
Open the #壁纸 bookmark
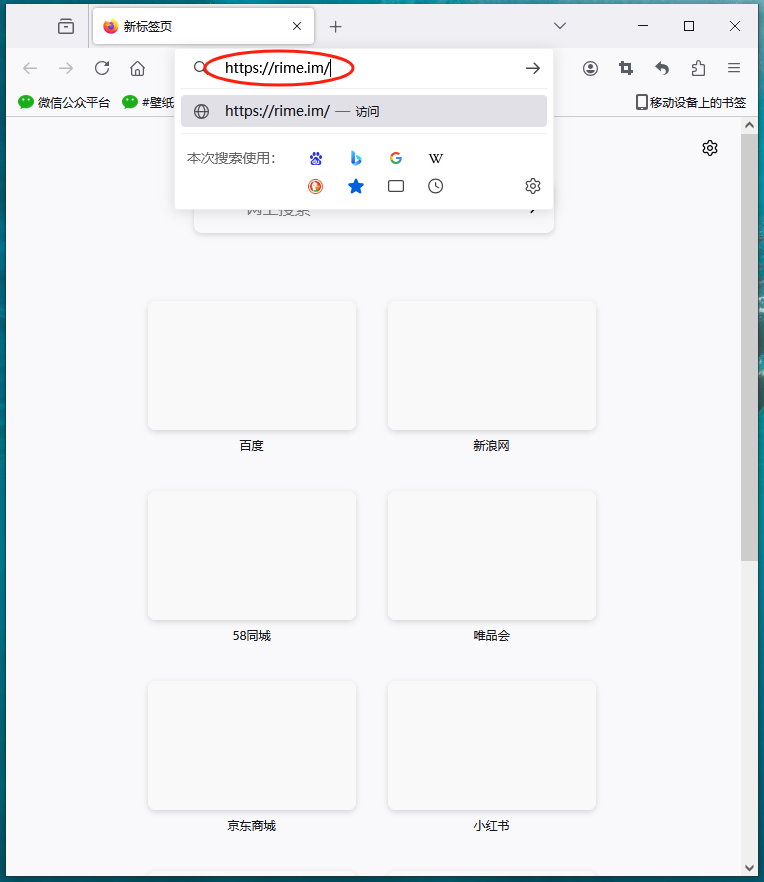click(148, 102)
